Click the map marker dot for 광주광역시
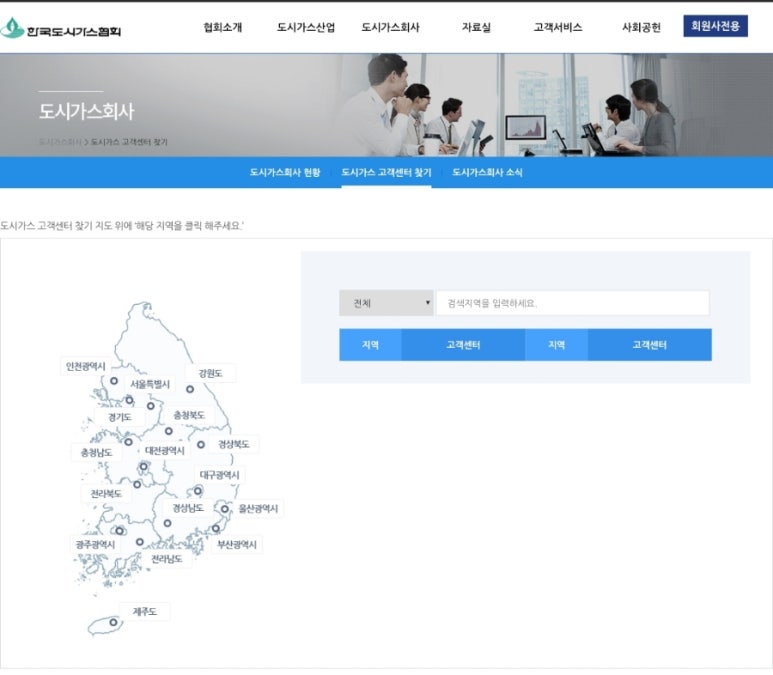Viewport: 773px width, 675px height. (119, 532)
